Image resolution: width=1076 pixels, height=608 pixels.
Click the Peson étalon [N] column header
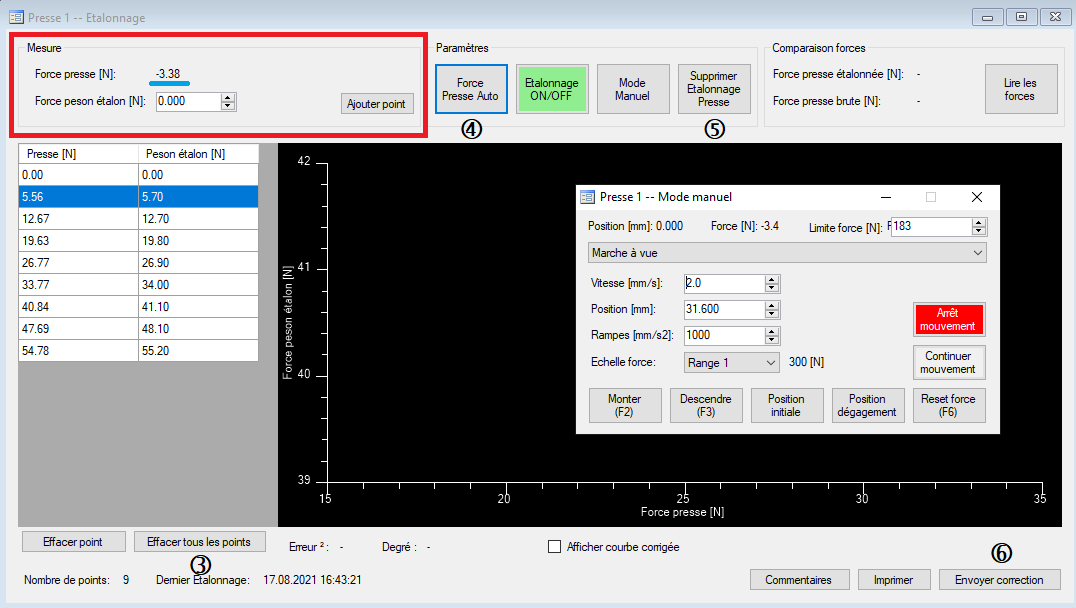(198, 154)
